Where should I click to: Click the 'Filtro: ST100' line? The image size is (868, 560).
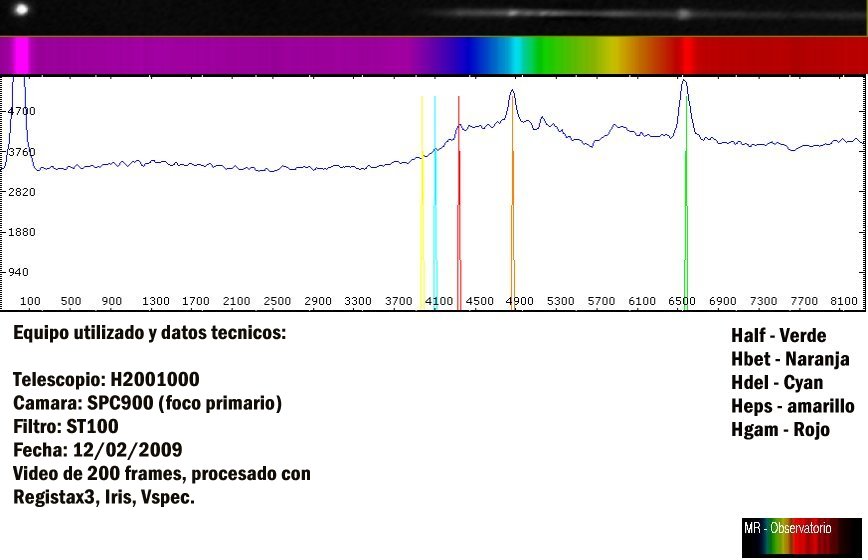click(x=66, y=427)
